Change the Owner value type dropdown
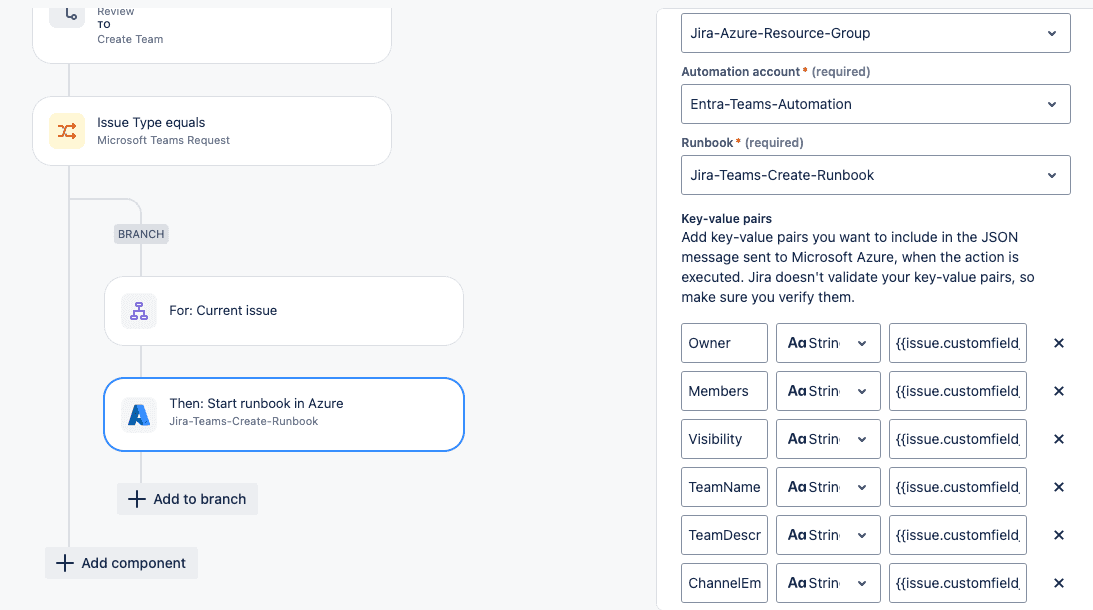This screenshot has height=610, width=1093. click(828, 343)
